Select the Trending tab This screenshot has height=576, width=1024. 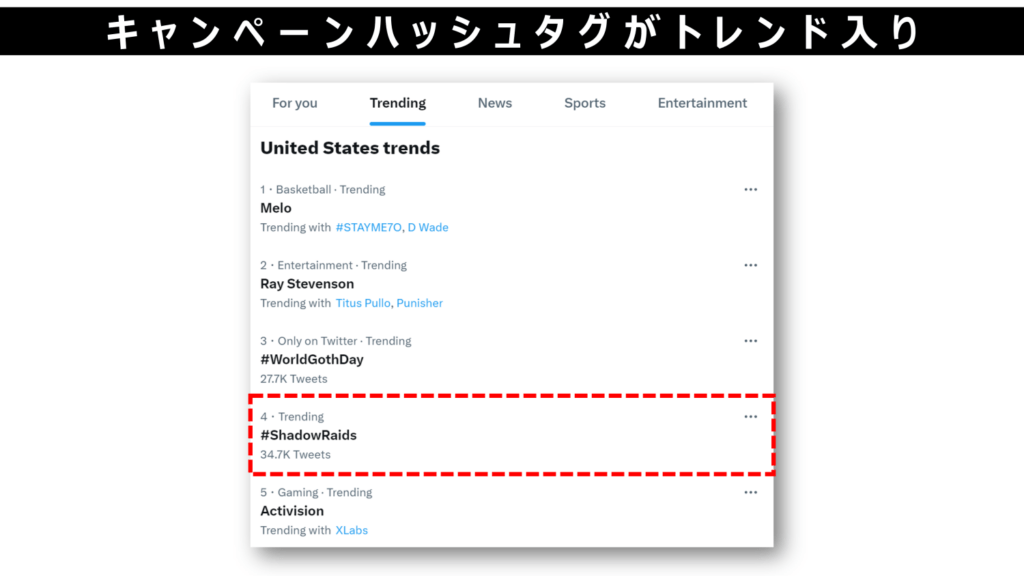[x=398, y=103]
